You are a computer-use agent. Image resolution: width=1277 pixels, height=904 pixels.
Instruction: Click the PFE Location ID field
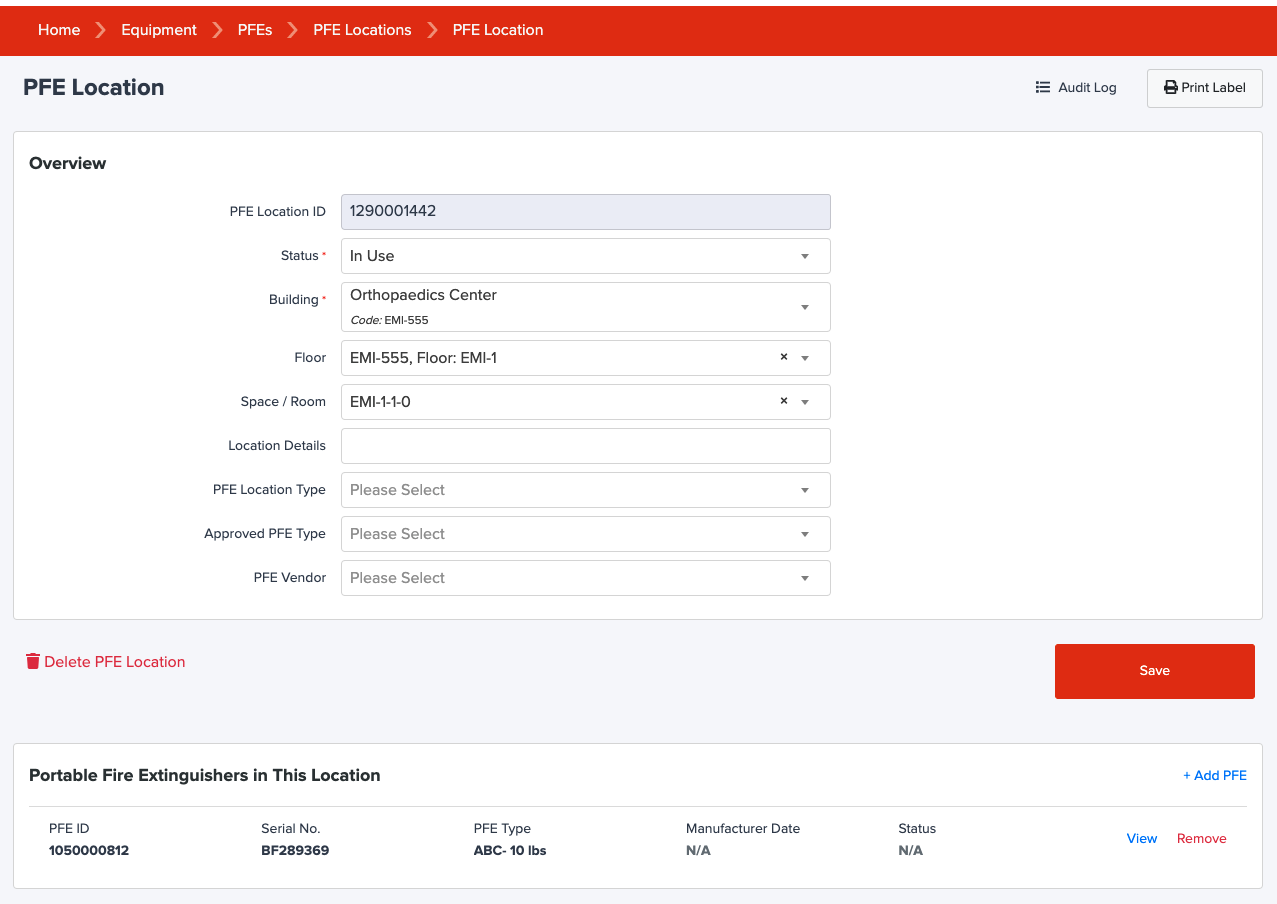586,212
